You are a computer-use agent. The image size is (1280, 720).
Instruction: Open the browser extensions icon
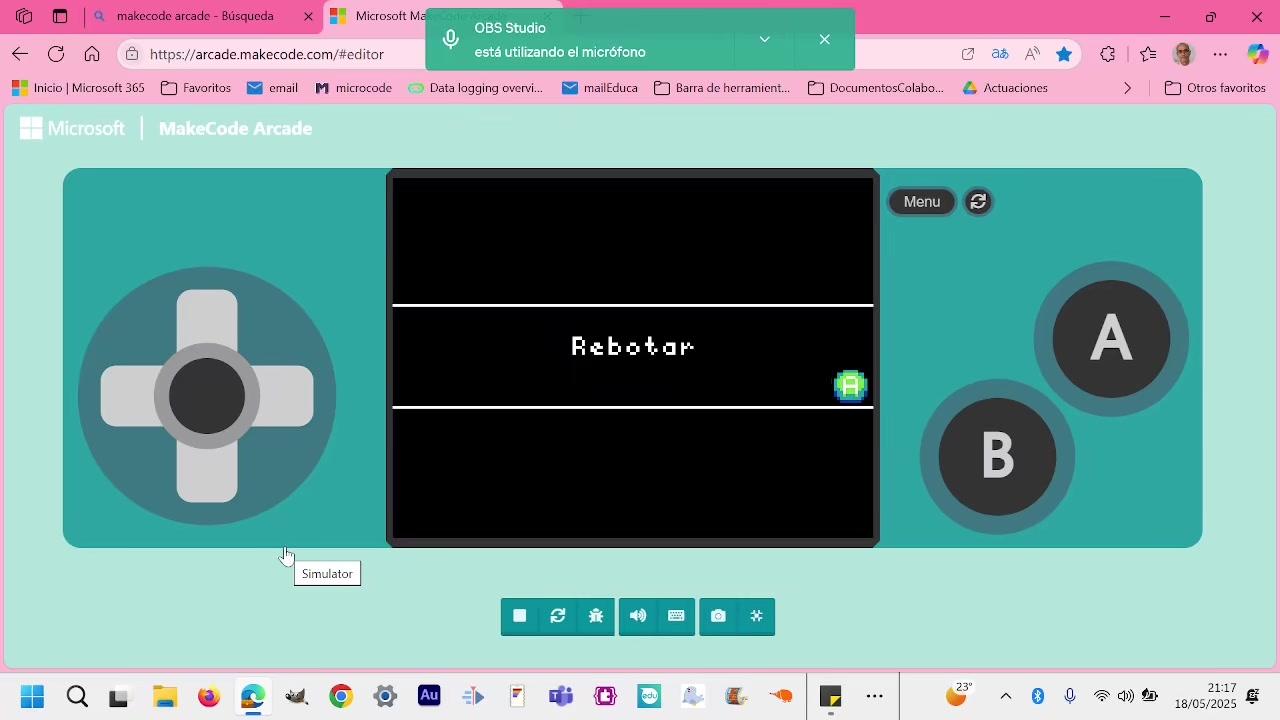tap(1108, 54)
